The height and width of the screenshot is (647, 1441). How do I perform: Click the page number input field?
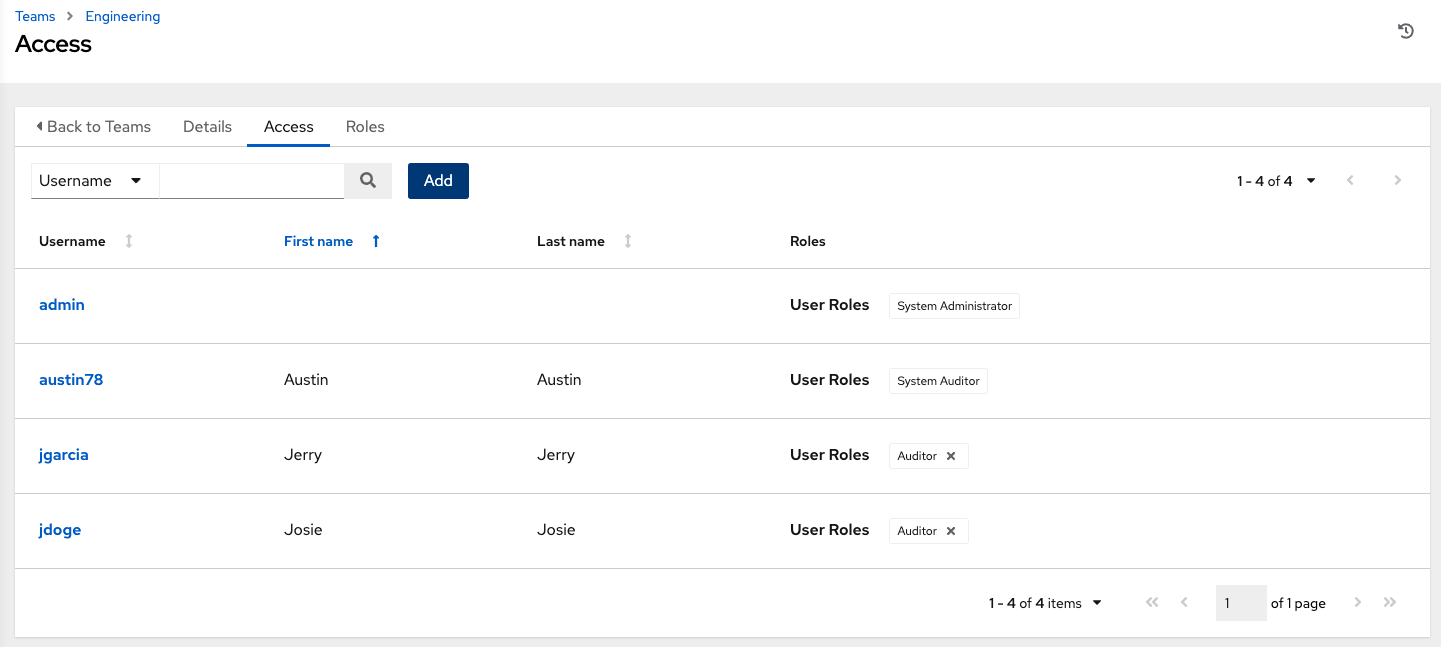pyautogui.click(x=1240, y=602)
